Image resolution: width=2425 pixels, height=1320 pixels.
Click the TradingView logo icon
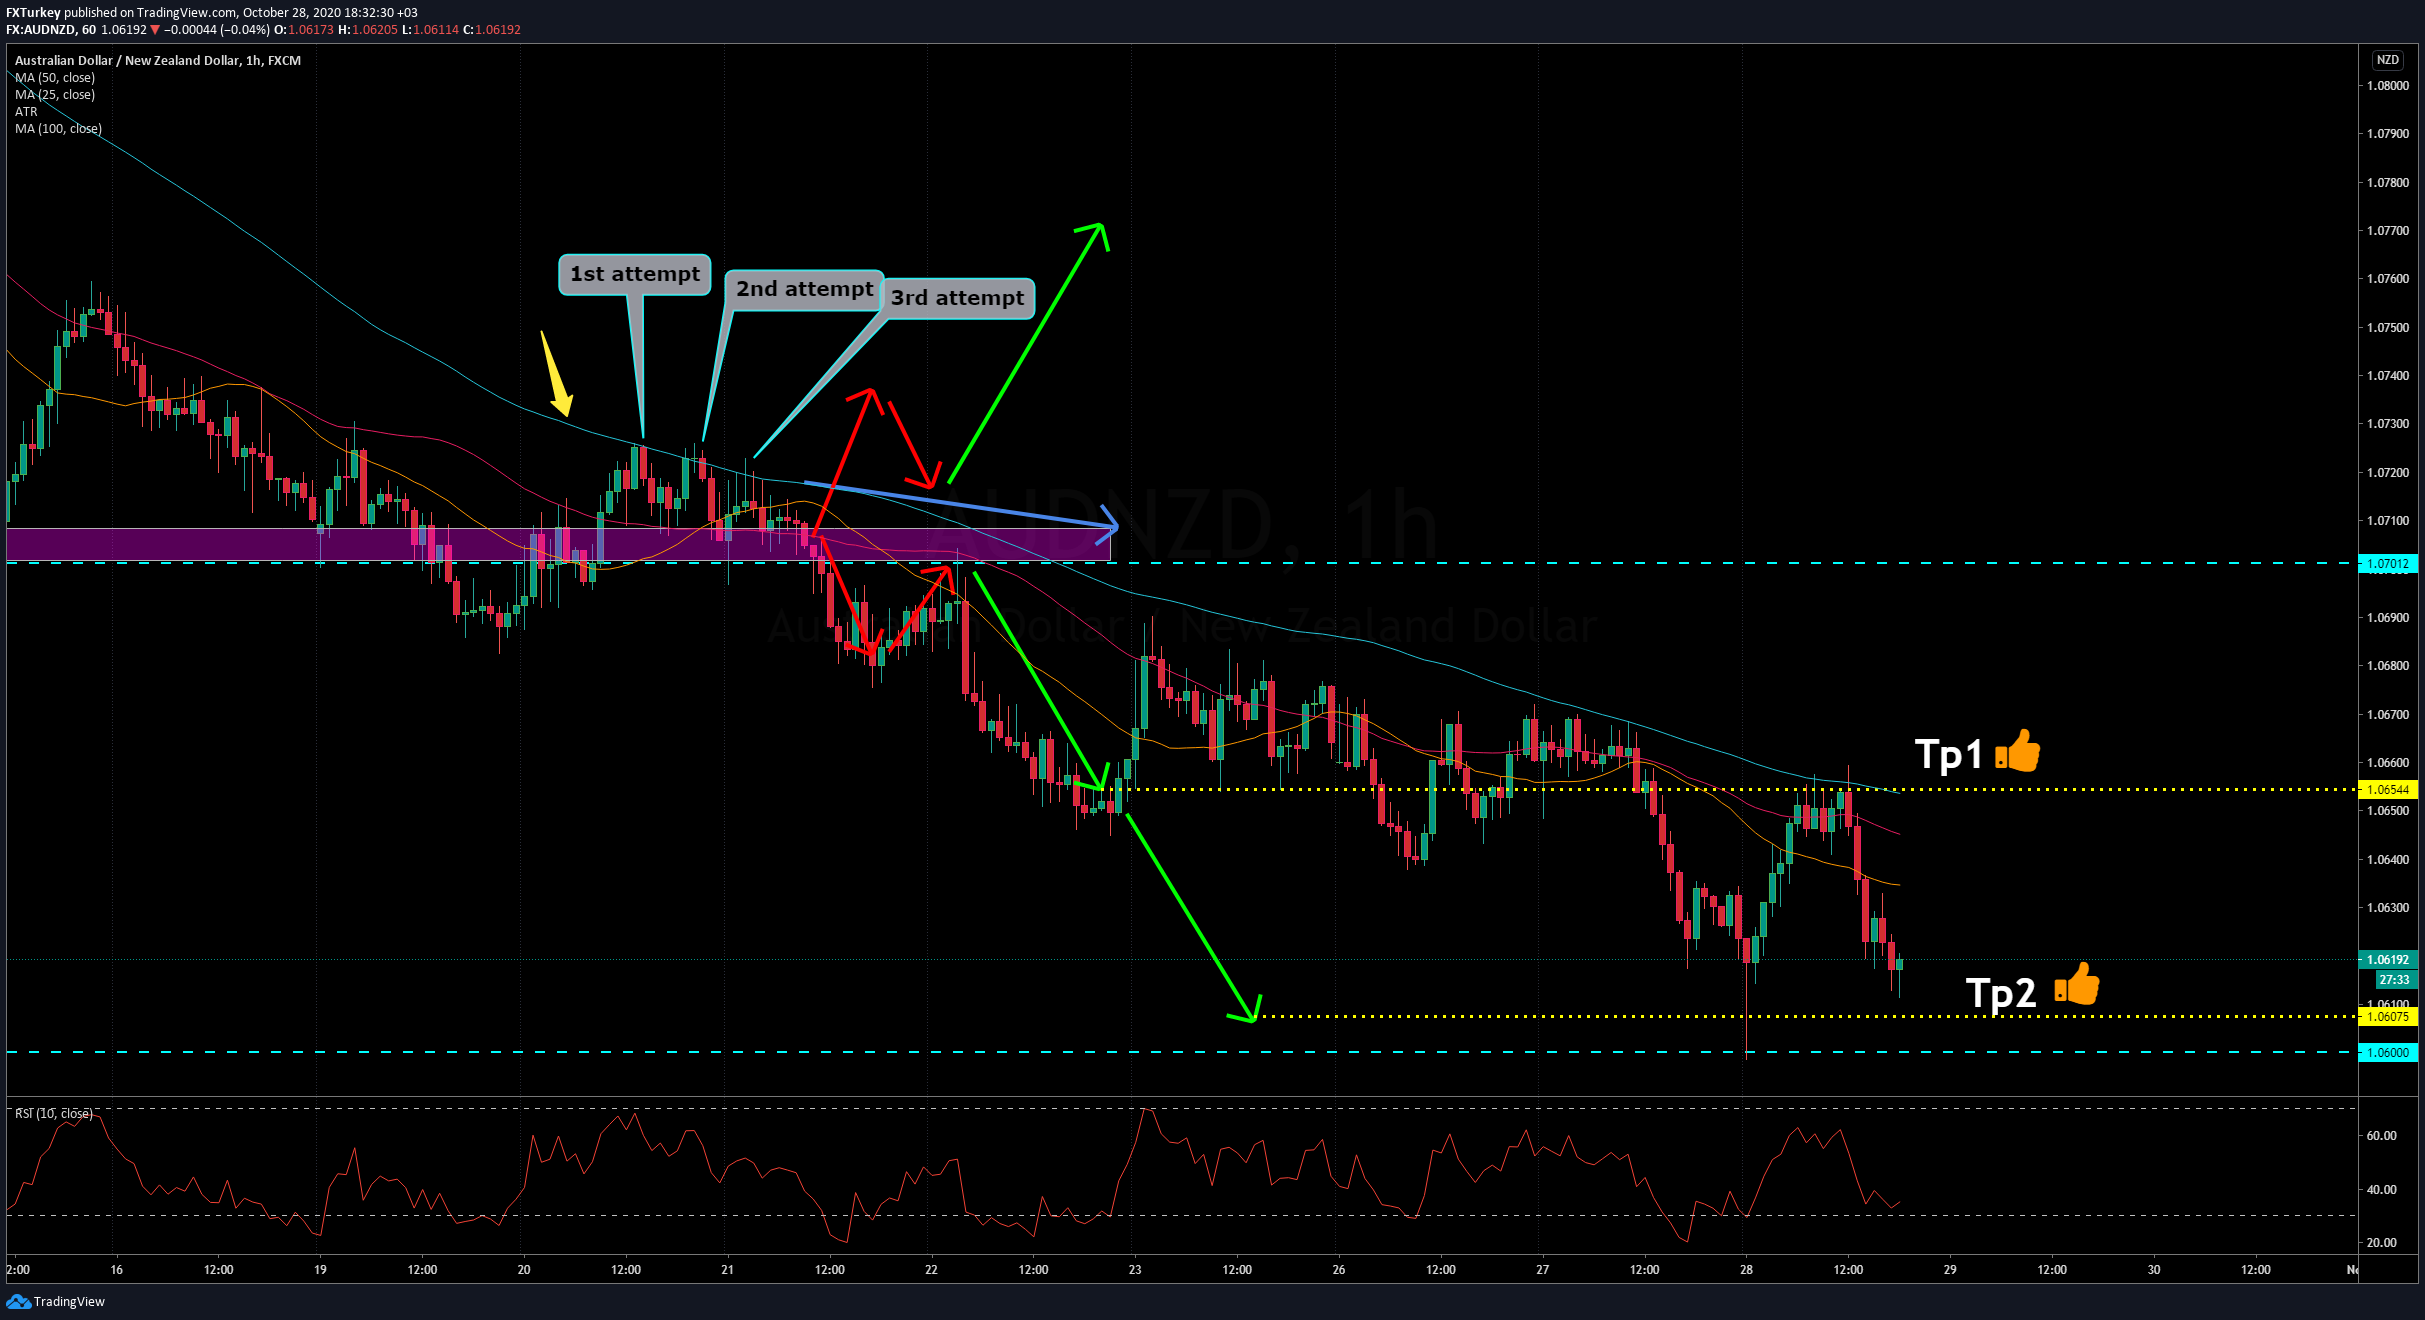click(18, 1301)
